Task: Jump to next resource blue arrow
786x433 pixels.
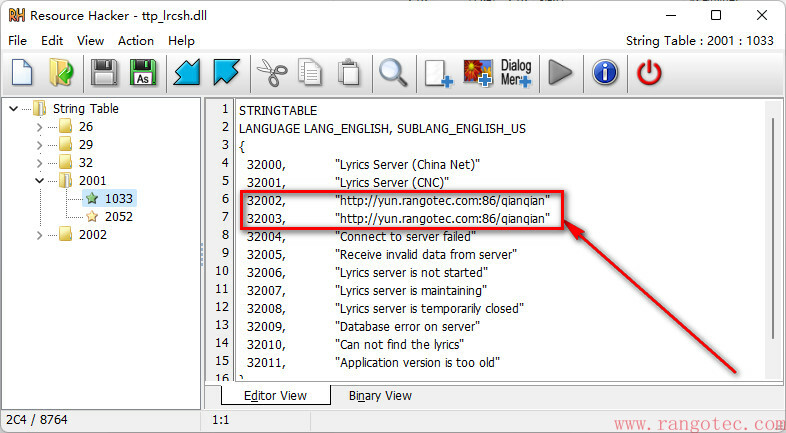Action: point(226,73)
